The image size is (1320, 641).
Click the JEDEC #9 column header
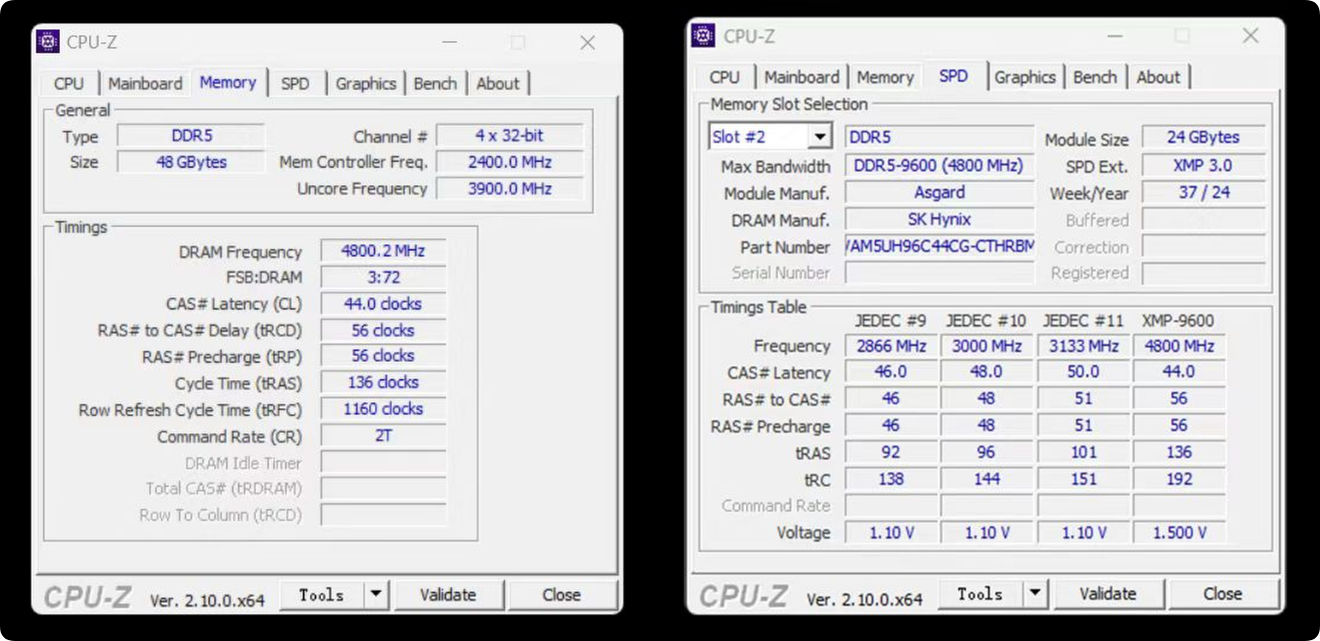(x=890, y=321)
